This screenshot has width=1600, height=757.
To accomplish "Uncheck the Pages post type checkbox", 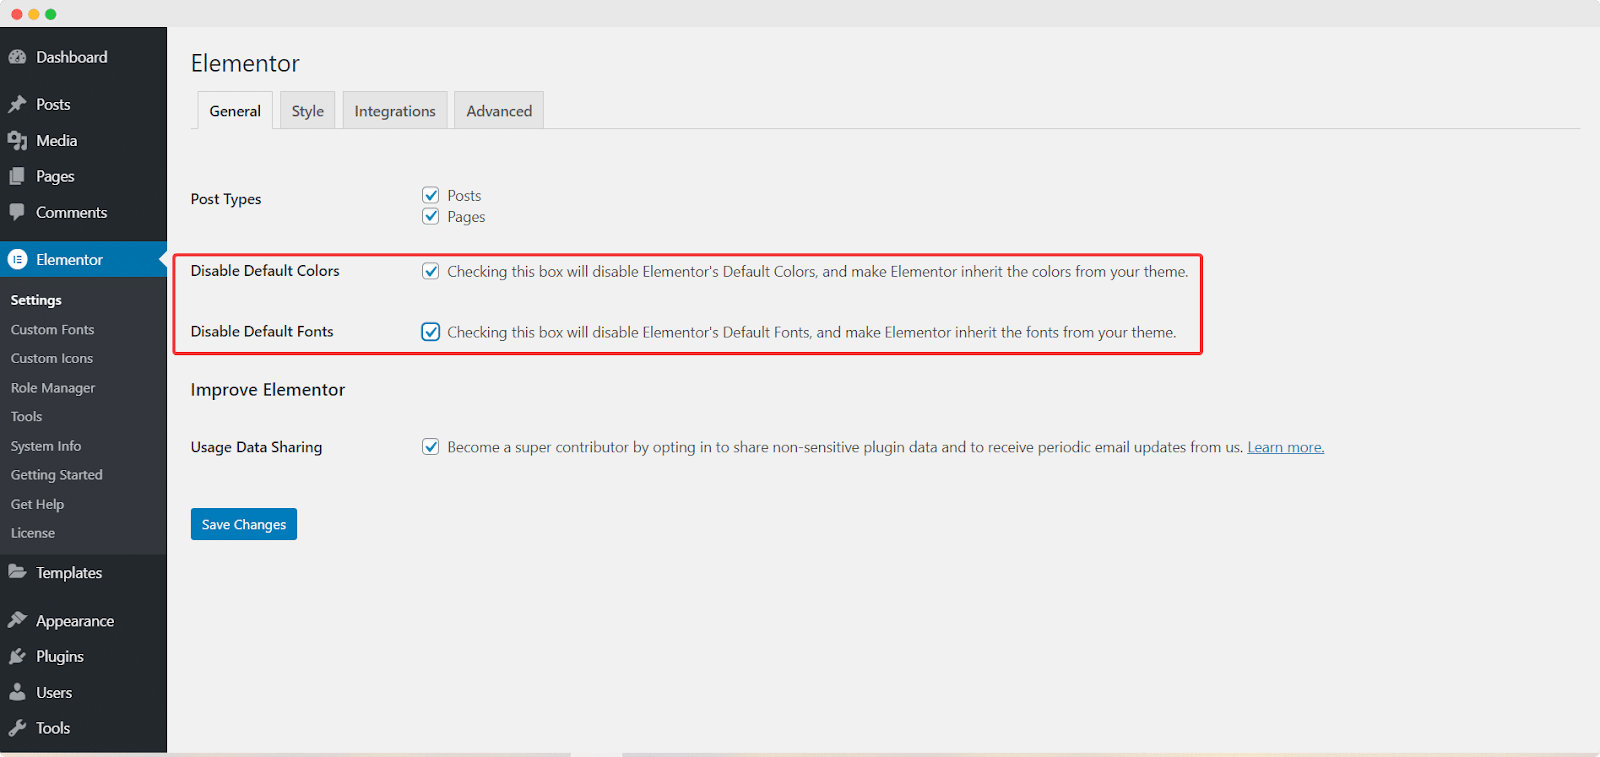I will coord(431,216).
